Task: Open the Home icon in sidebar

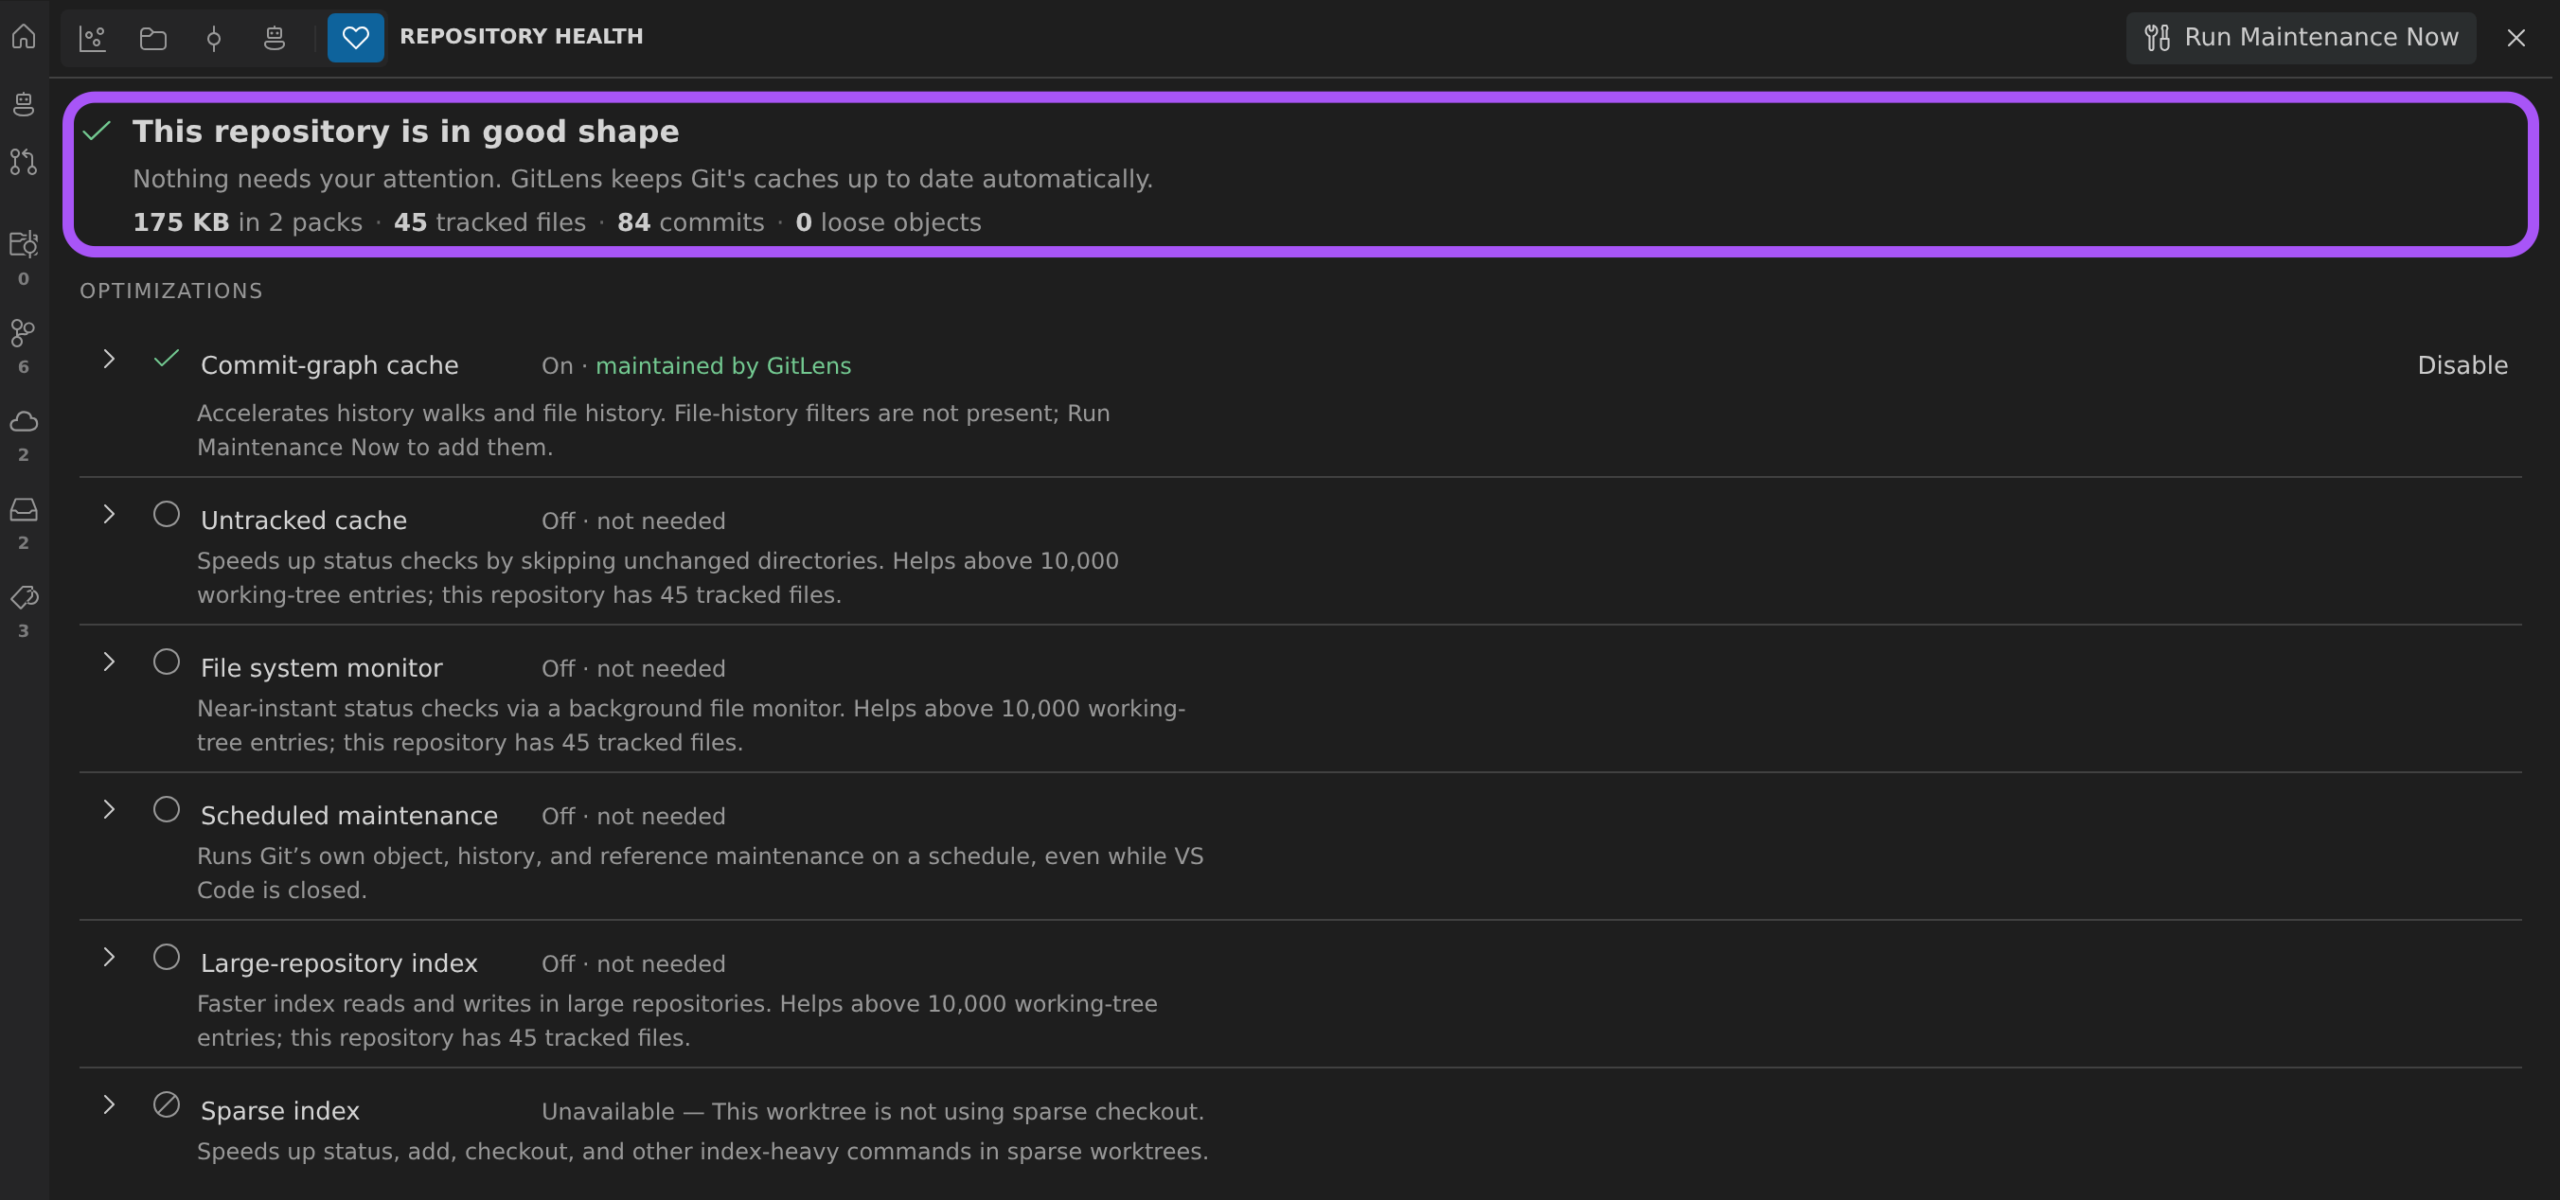Action: click(x=24, y=37)
